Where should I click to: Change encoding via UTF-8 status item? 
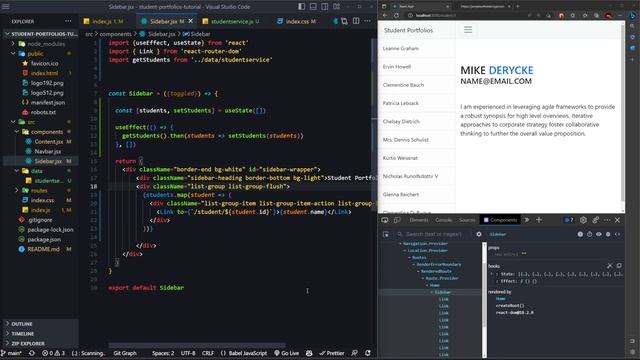pyautogui.click(x=188, y=353)
